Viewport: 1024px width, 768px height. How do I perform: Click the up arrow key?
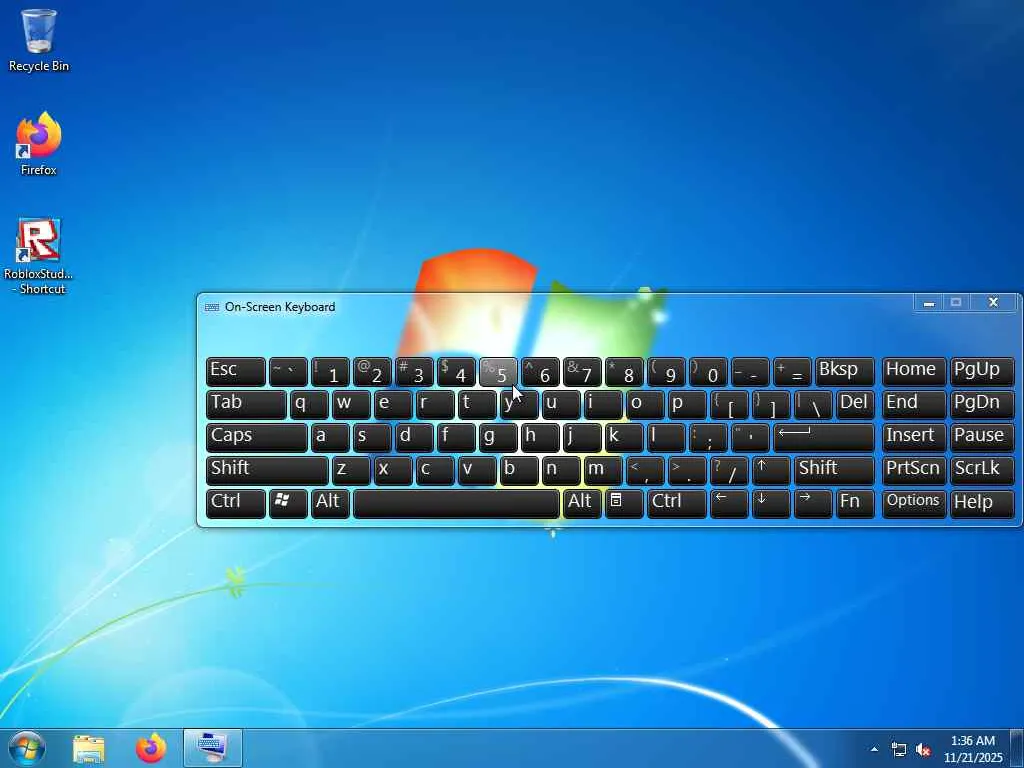pyautogui.click(x=771, y=470)
